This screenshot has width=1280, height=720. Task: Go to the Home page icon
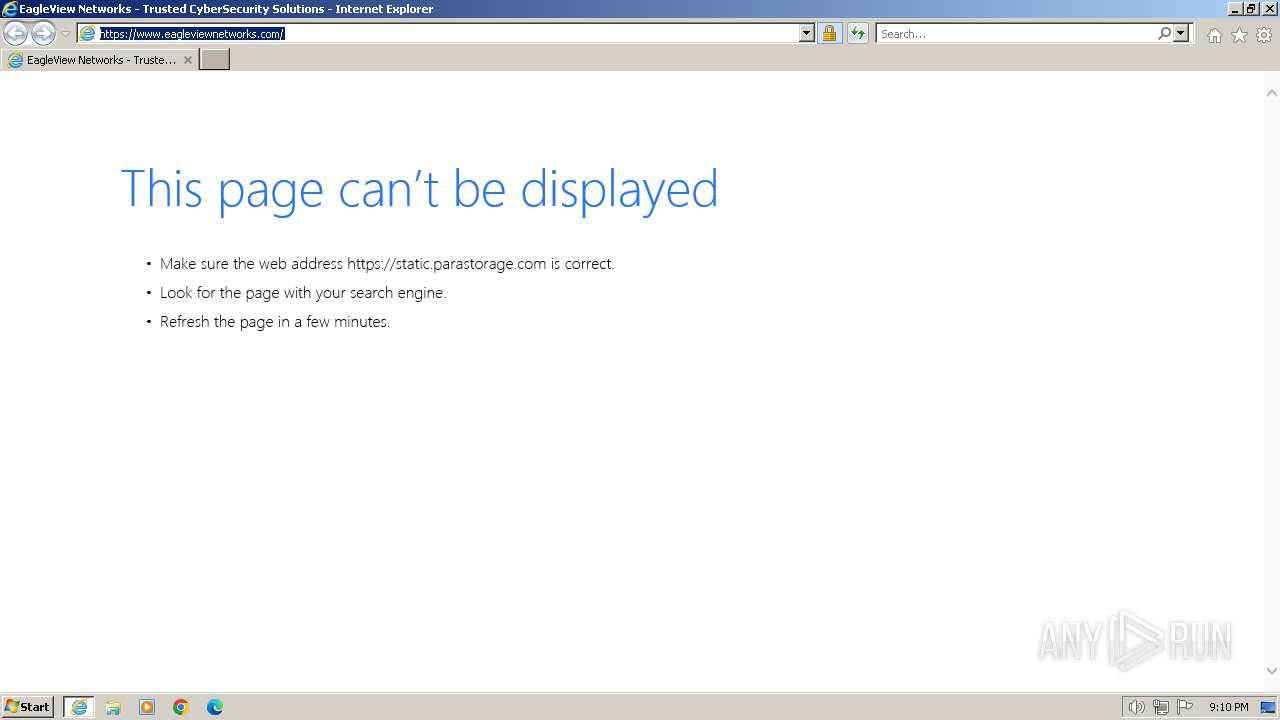(1214, 35)
